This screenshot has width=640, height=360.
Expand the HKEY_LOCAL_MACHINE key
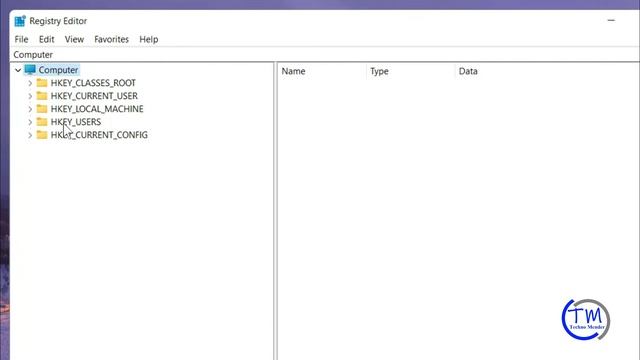click(x=30, y=109)
